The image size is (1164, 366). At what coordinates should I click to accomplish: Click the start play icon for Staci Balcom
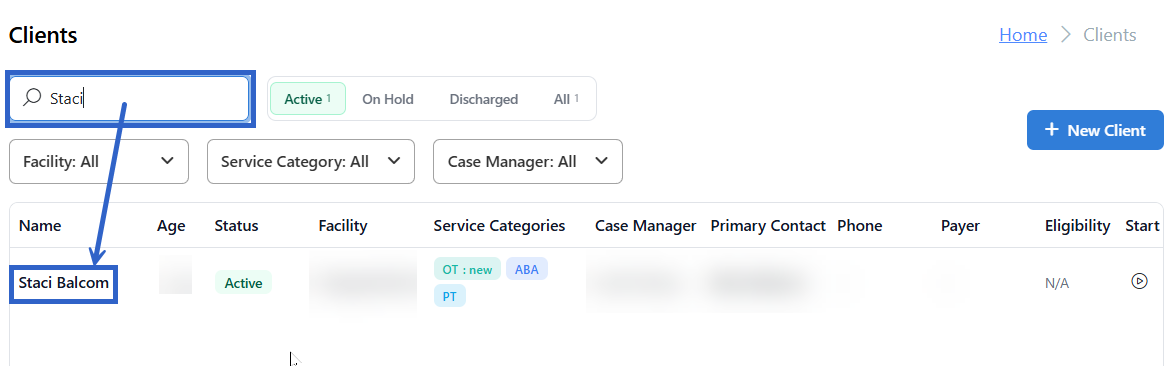(1139, 281)
